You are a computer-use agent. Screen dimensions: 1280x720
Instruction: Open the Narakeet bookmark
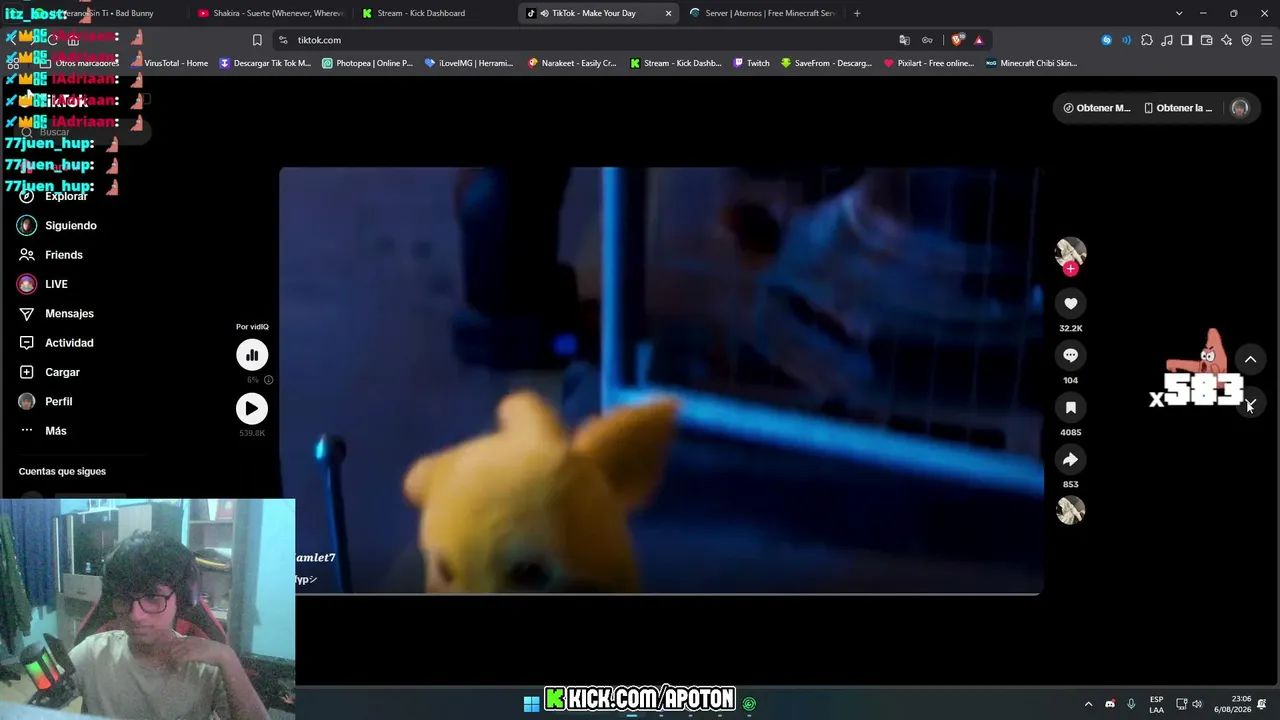point(572,63)
